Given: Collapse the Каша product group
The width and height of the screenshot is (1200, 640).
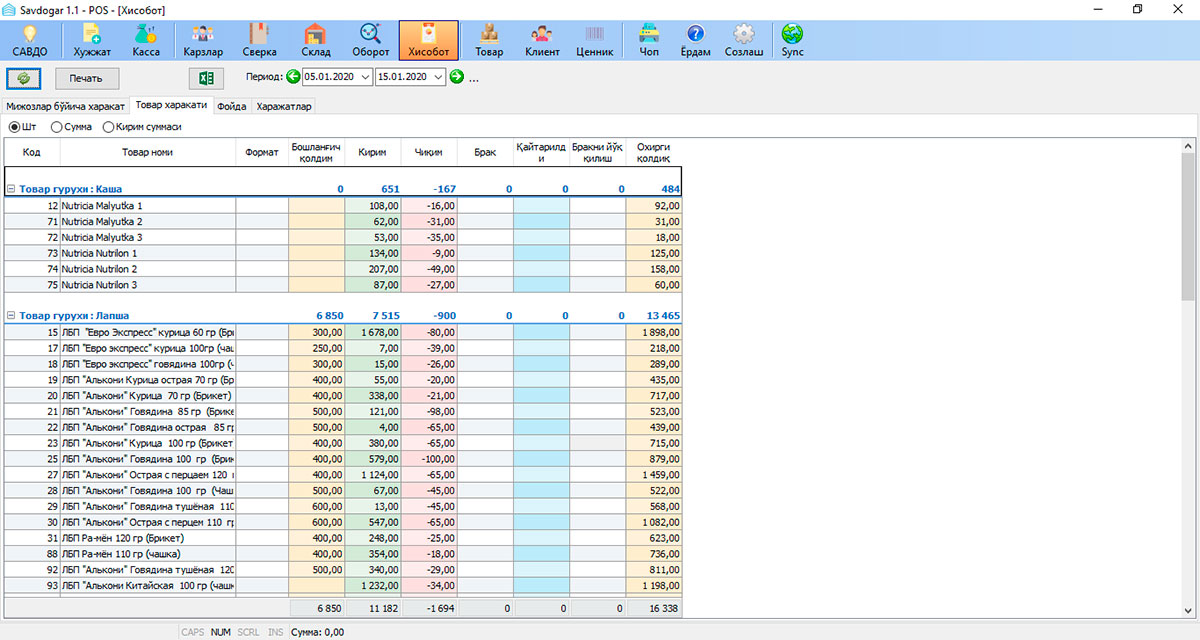Looking at the screenshot, I should [x=11, y=188].
